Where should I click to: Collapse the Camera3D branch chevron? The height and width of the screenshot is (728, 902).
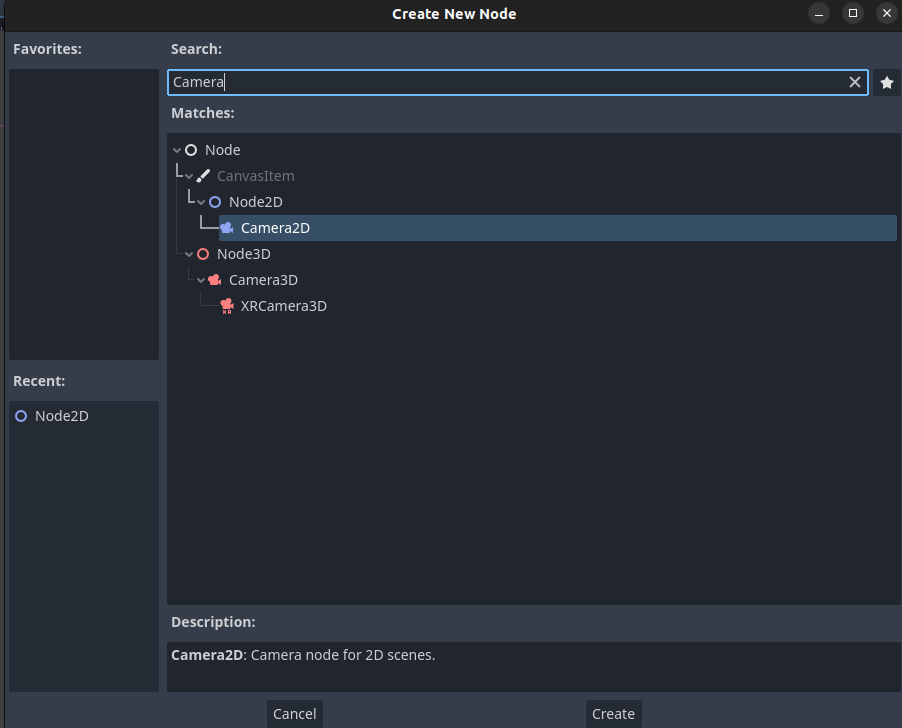coord(201,280)
